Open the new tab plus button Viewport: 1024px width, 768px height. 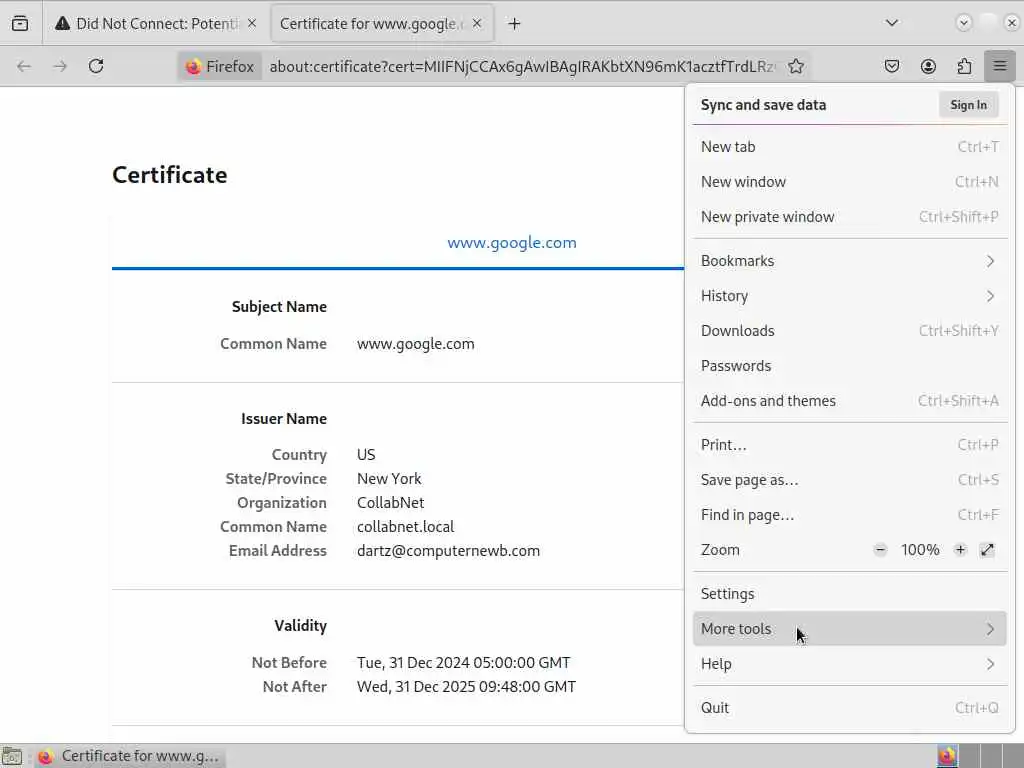[x=515, y=23]
